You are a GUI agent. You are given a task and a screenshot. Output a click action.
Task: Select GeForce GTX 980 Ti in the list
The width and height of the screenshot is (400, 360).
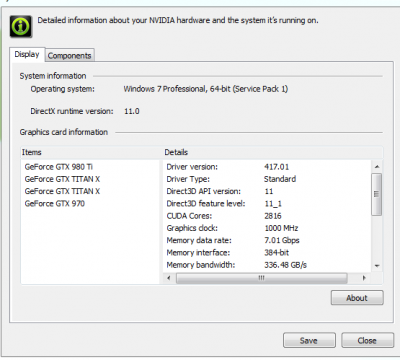[x=59, y=167]
